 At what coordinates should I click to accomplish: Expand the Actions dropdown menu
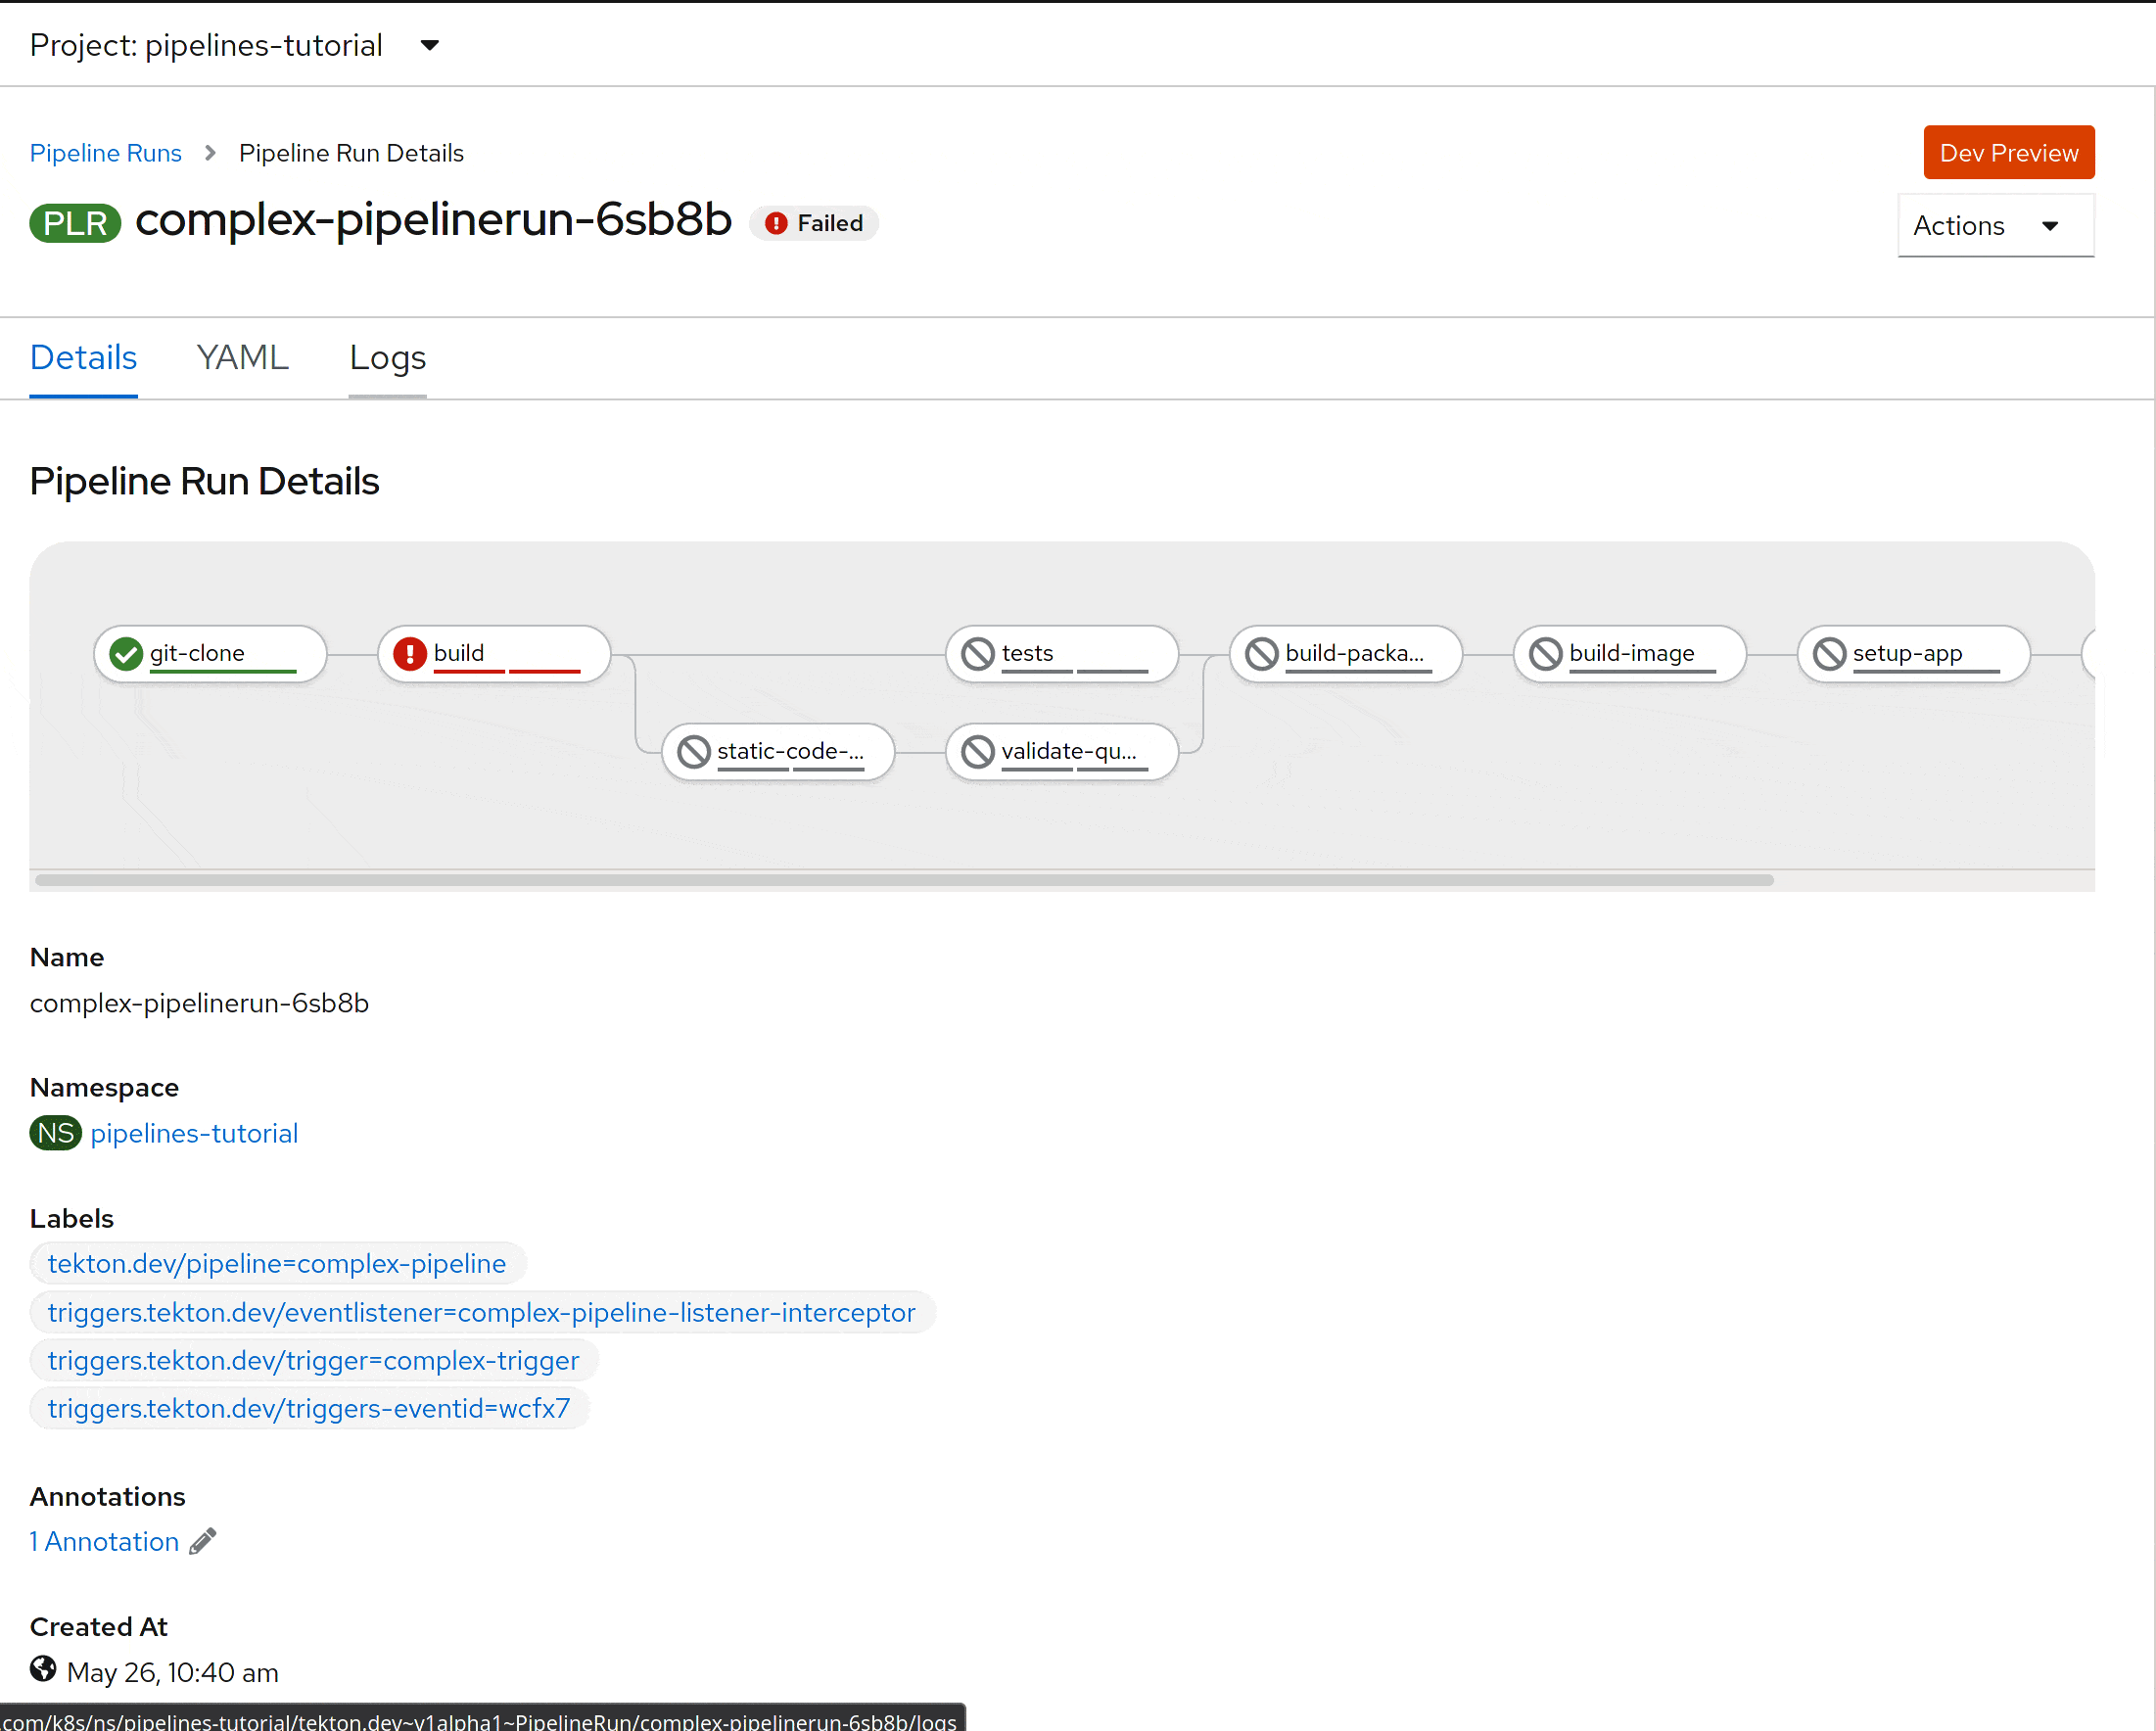pyautogui.click(x=1994, y=226)
